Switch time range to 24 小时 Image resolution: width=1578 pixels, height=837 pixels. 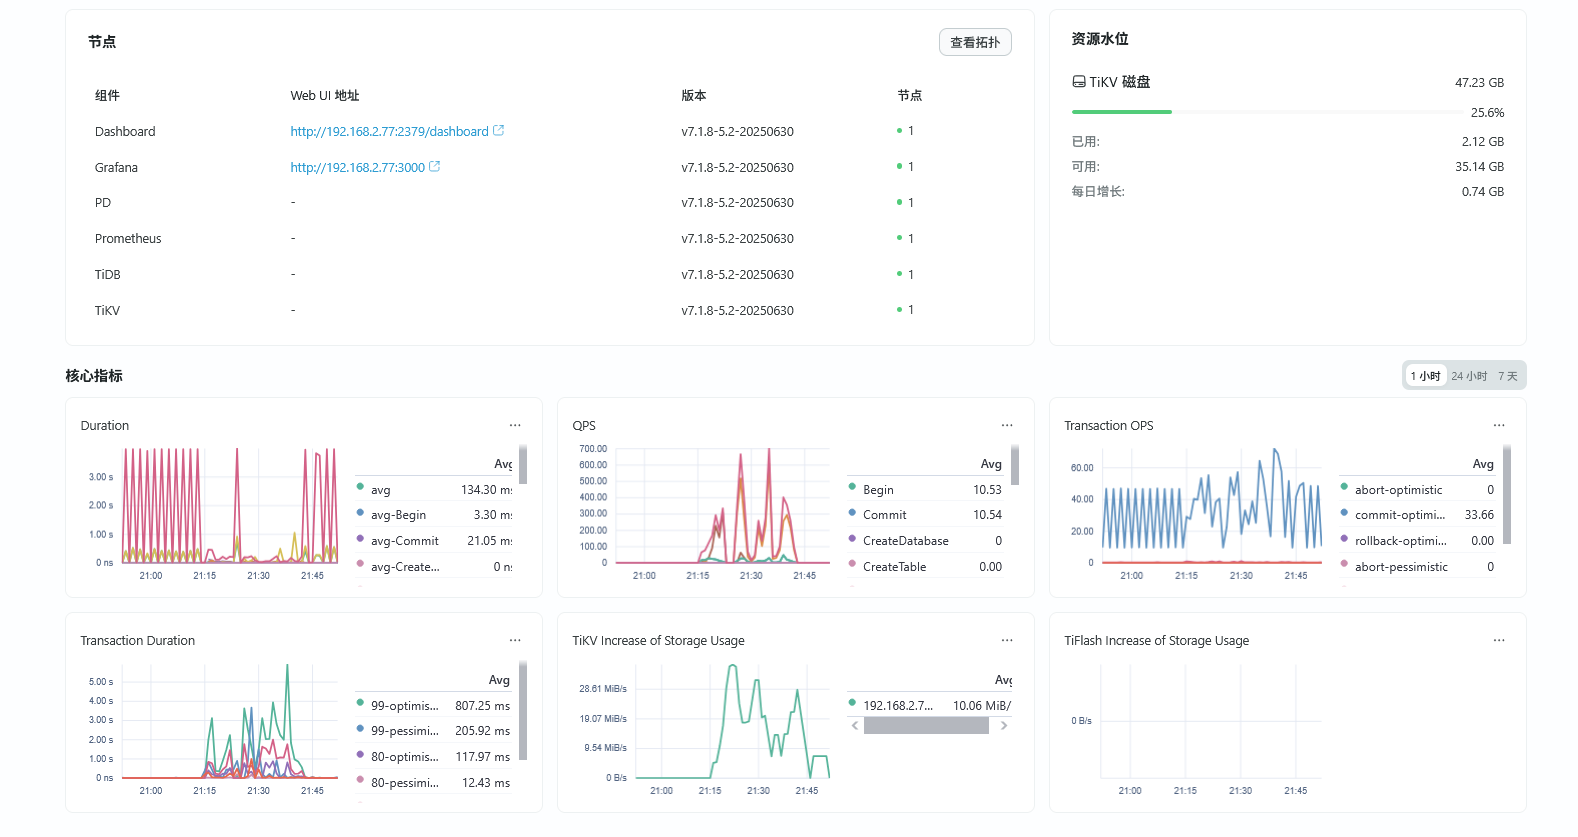tap(1469, 376)
